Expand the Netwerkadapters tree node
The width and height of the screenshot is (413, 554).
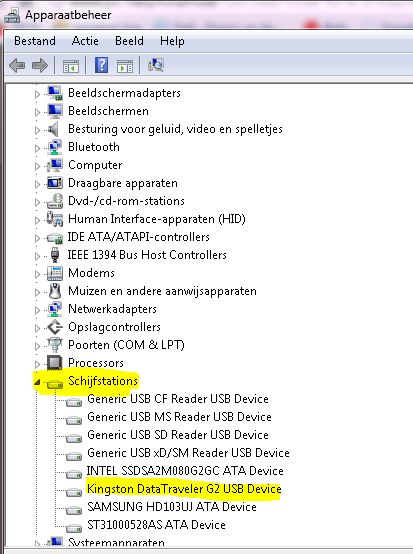(37, 310)
